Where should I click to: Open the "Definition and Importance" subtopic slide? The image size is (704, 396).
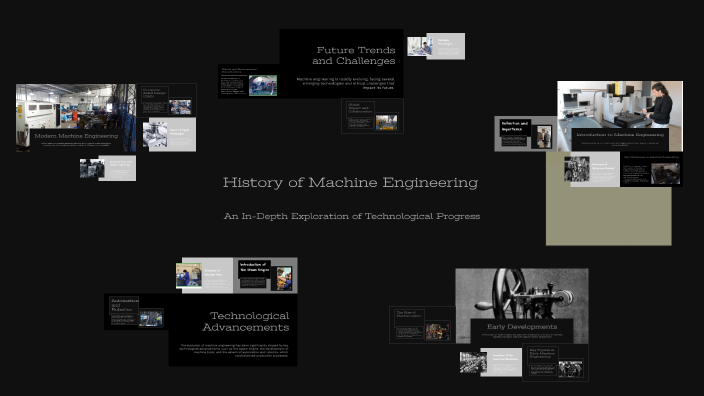pos(526,134)
